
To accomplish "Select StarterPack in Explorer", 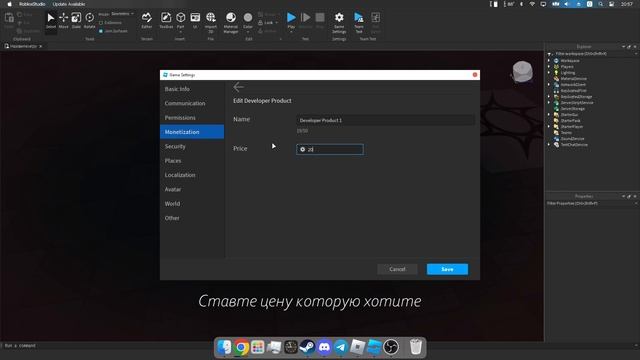I will [x=570, y=121].
